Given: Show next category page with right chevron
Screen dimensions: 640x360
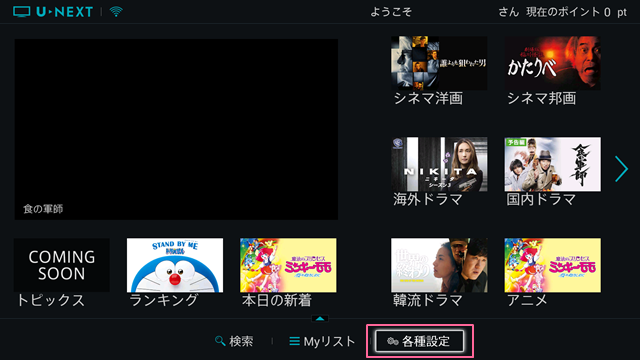Looking at the screenshot, I should pos(621,169).
